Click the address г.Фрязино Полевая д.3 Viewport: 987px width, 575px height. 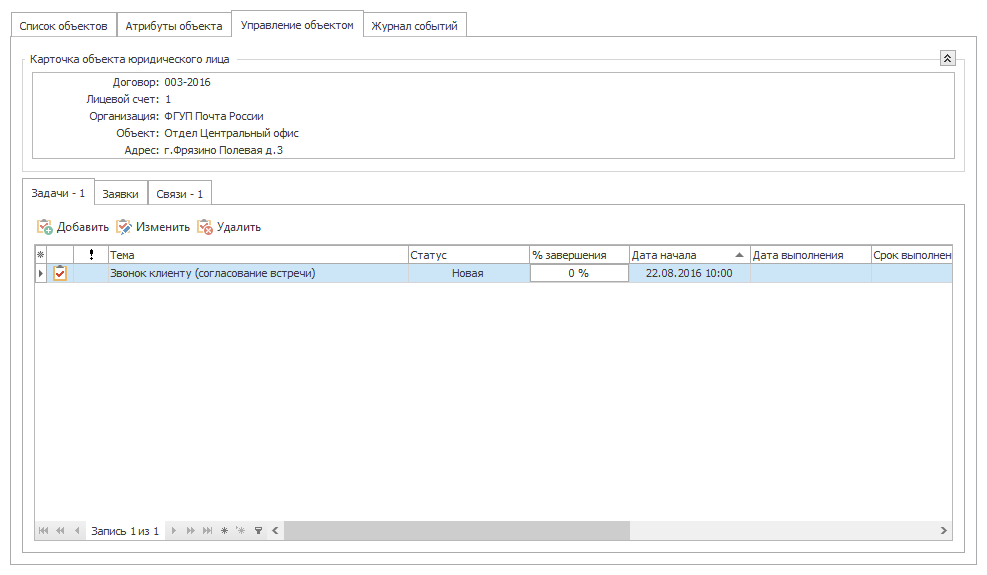click(x=223, y=150)
